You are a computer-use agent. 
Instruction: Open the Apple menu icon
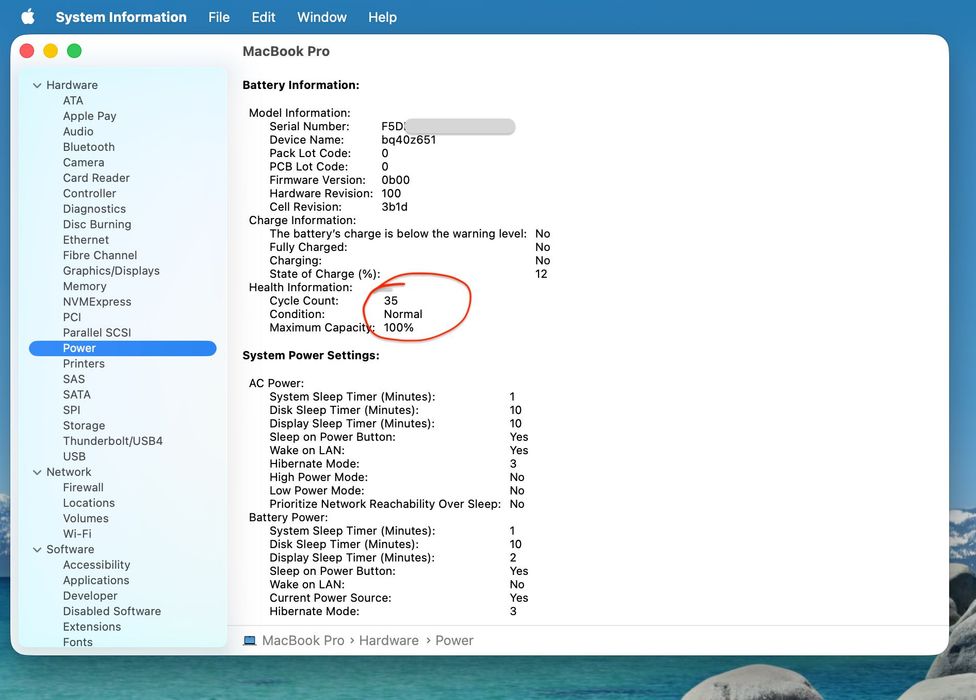click(27, 17)
